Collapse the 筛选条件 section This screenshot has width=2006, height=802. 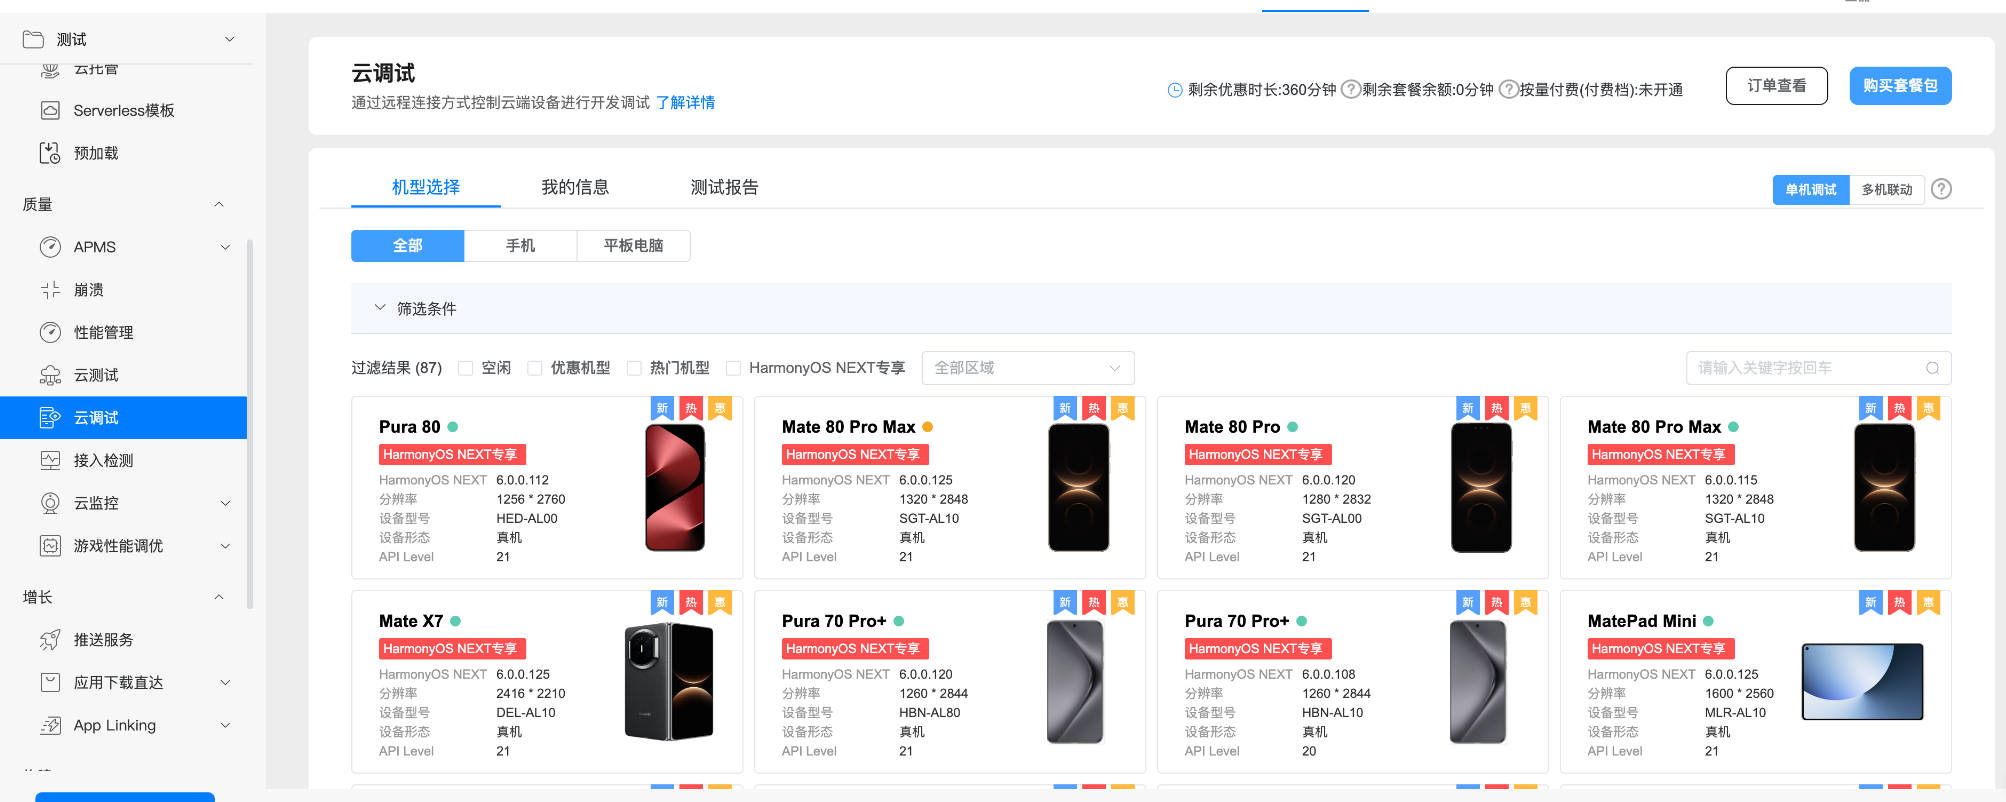[x=380, y=308]
